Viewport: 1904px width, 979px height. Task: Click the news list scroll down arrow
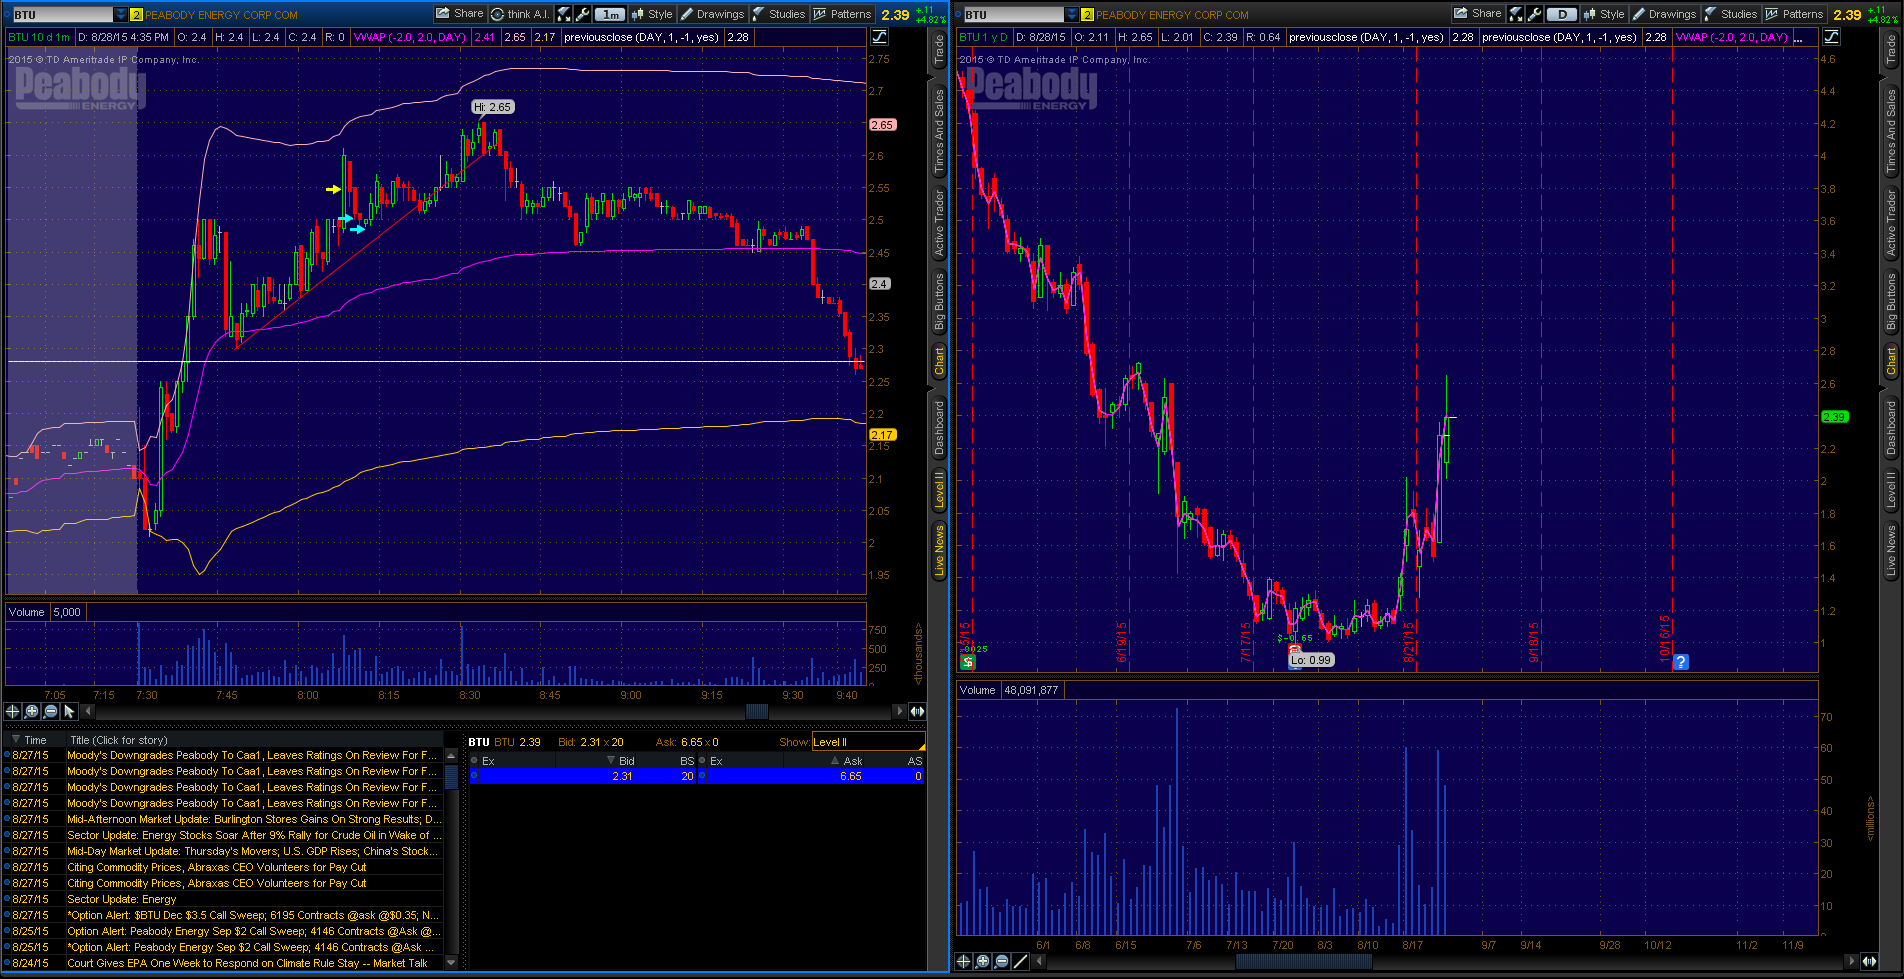[451, 963]
